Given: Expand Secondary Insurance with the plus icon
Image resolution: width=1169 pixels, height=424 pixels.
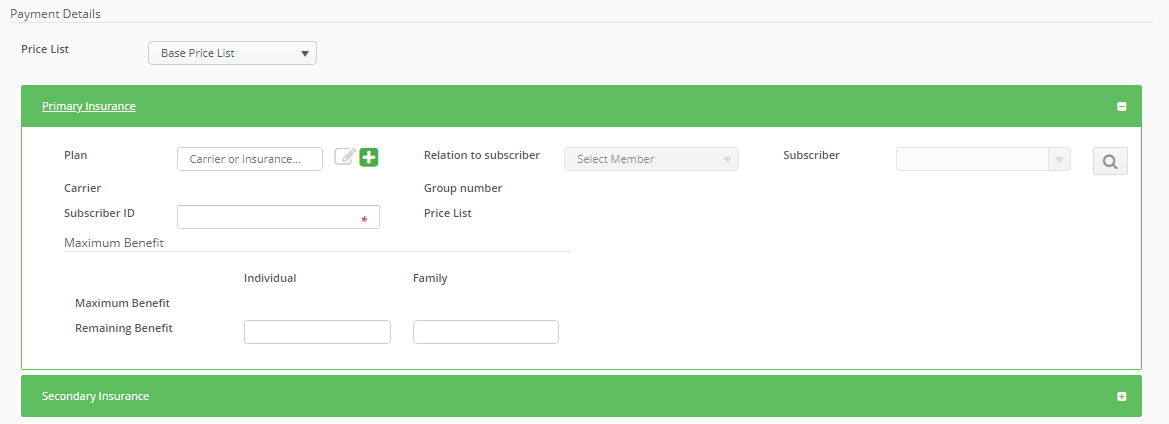Looking at the screenshot, I should pos(1121,396).
